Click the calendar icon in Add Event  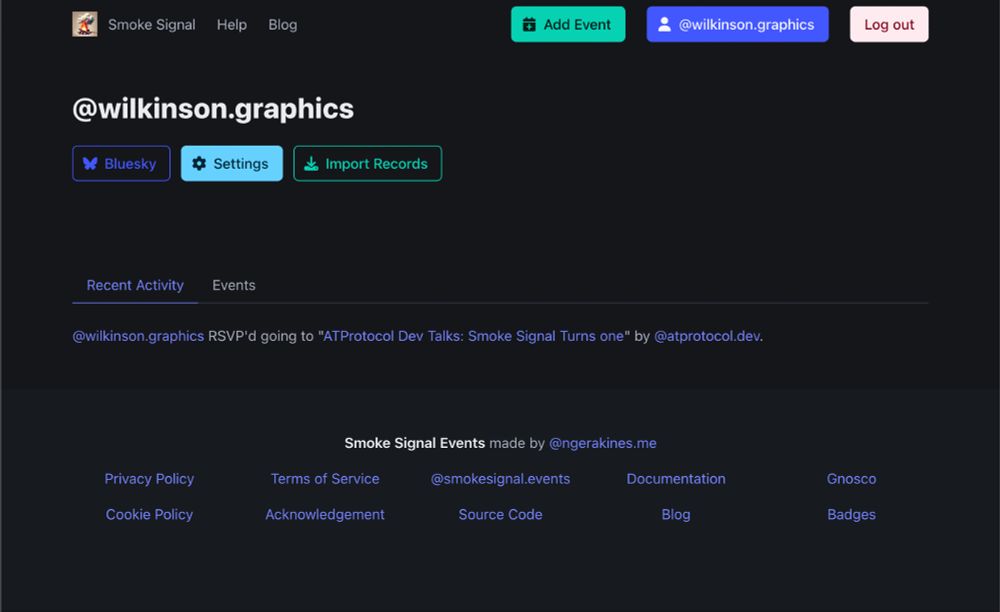click(529, 24)
